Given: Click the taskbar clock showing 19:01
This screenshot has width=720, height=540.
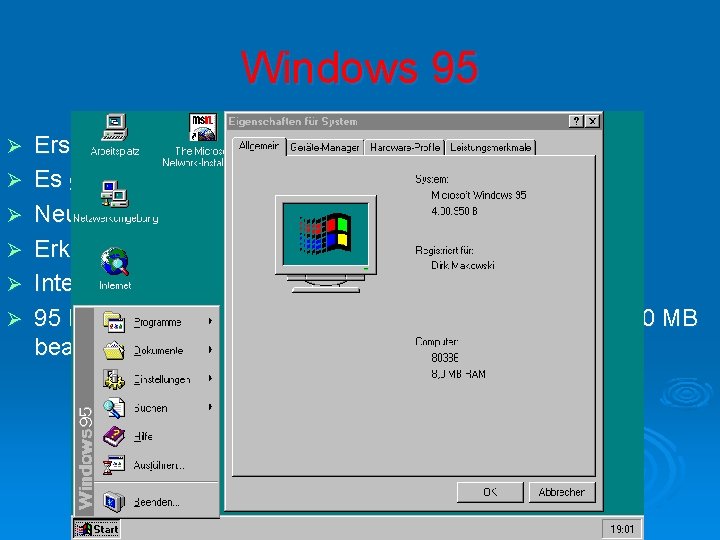Looking at the screenshot, I should pyautogui.click(x=622, y=529).
